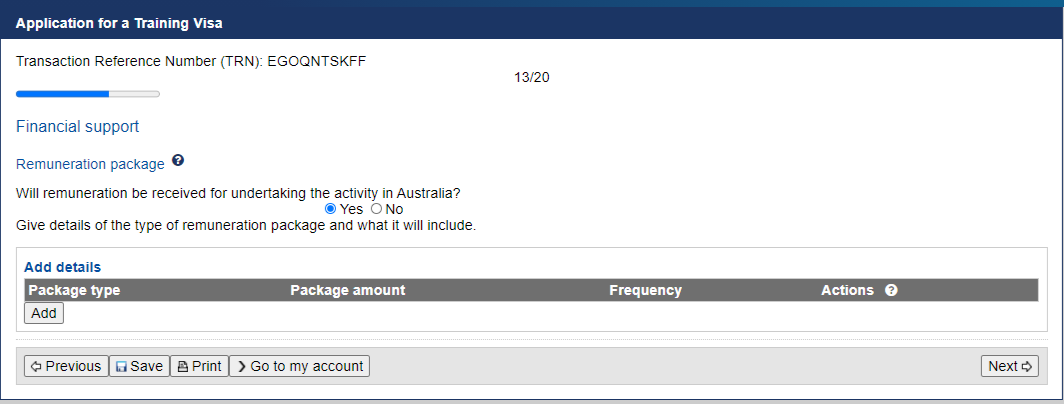Add a remuneration package detail
The image size is (1064, 404).
[44, 313]
